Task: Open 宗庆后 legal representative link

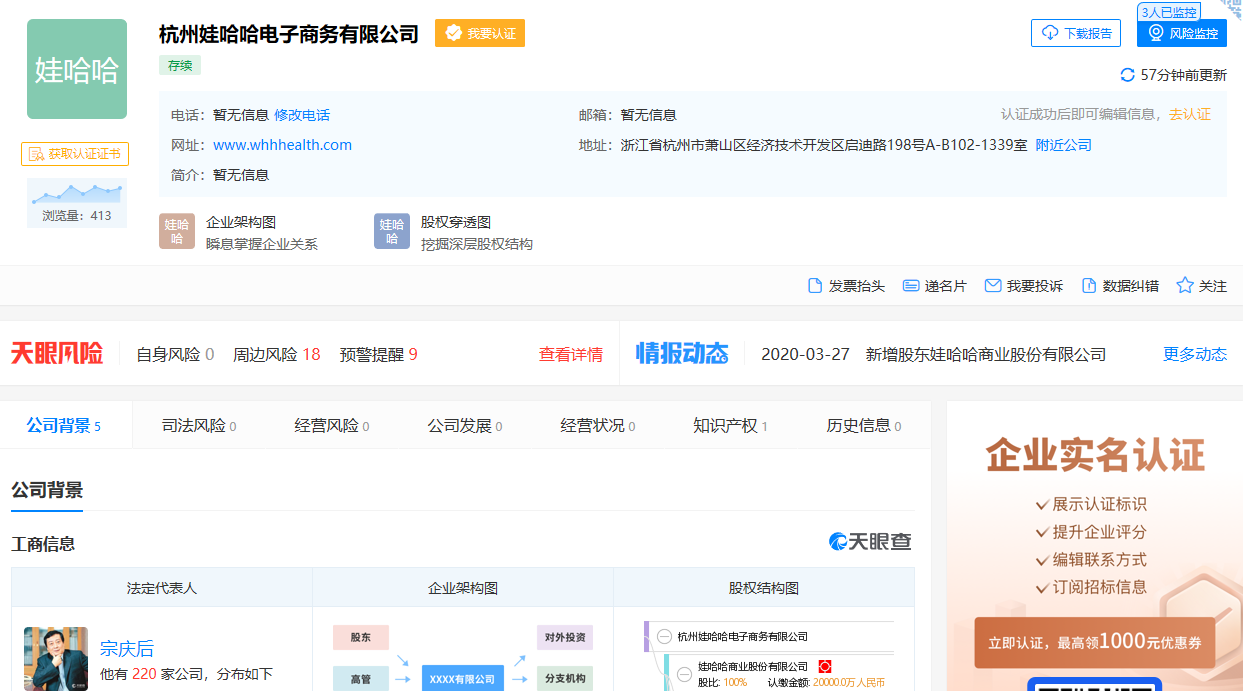Action: [x=127, y=649]
